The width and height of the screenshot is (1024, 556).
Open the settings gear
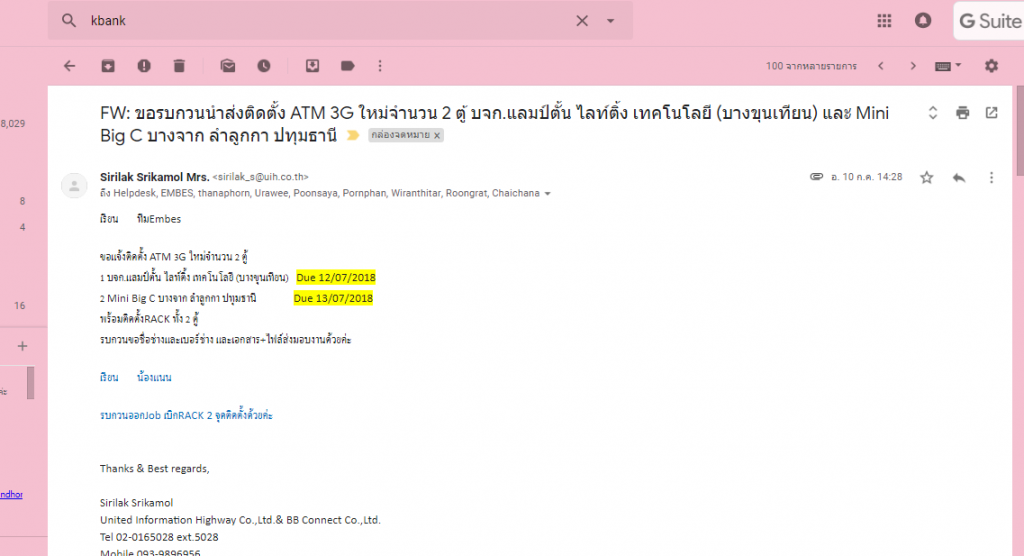[991, 66]
